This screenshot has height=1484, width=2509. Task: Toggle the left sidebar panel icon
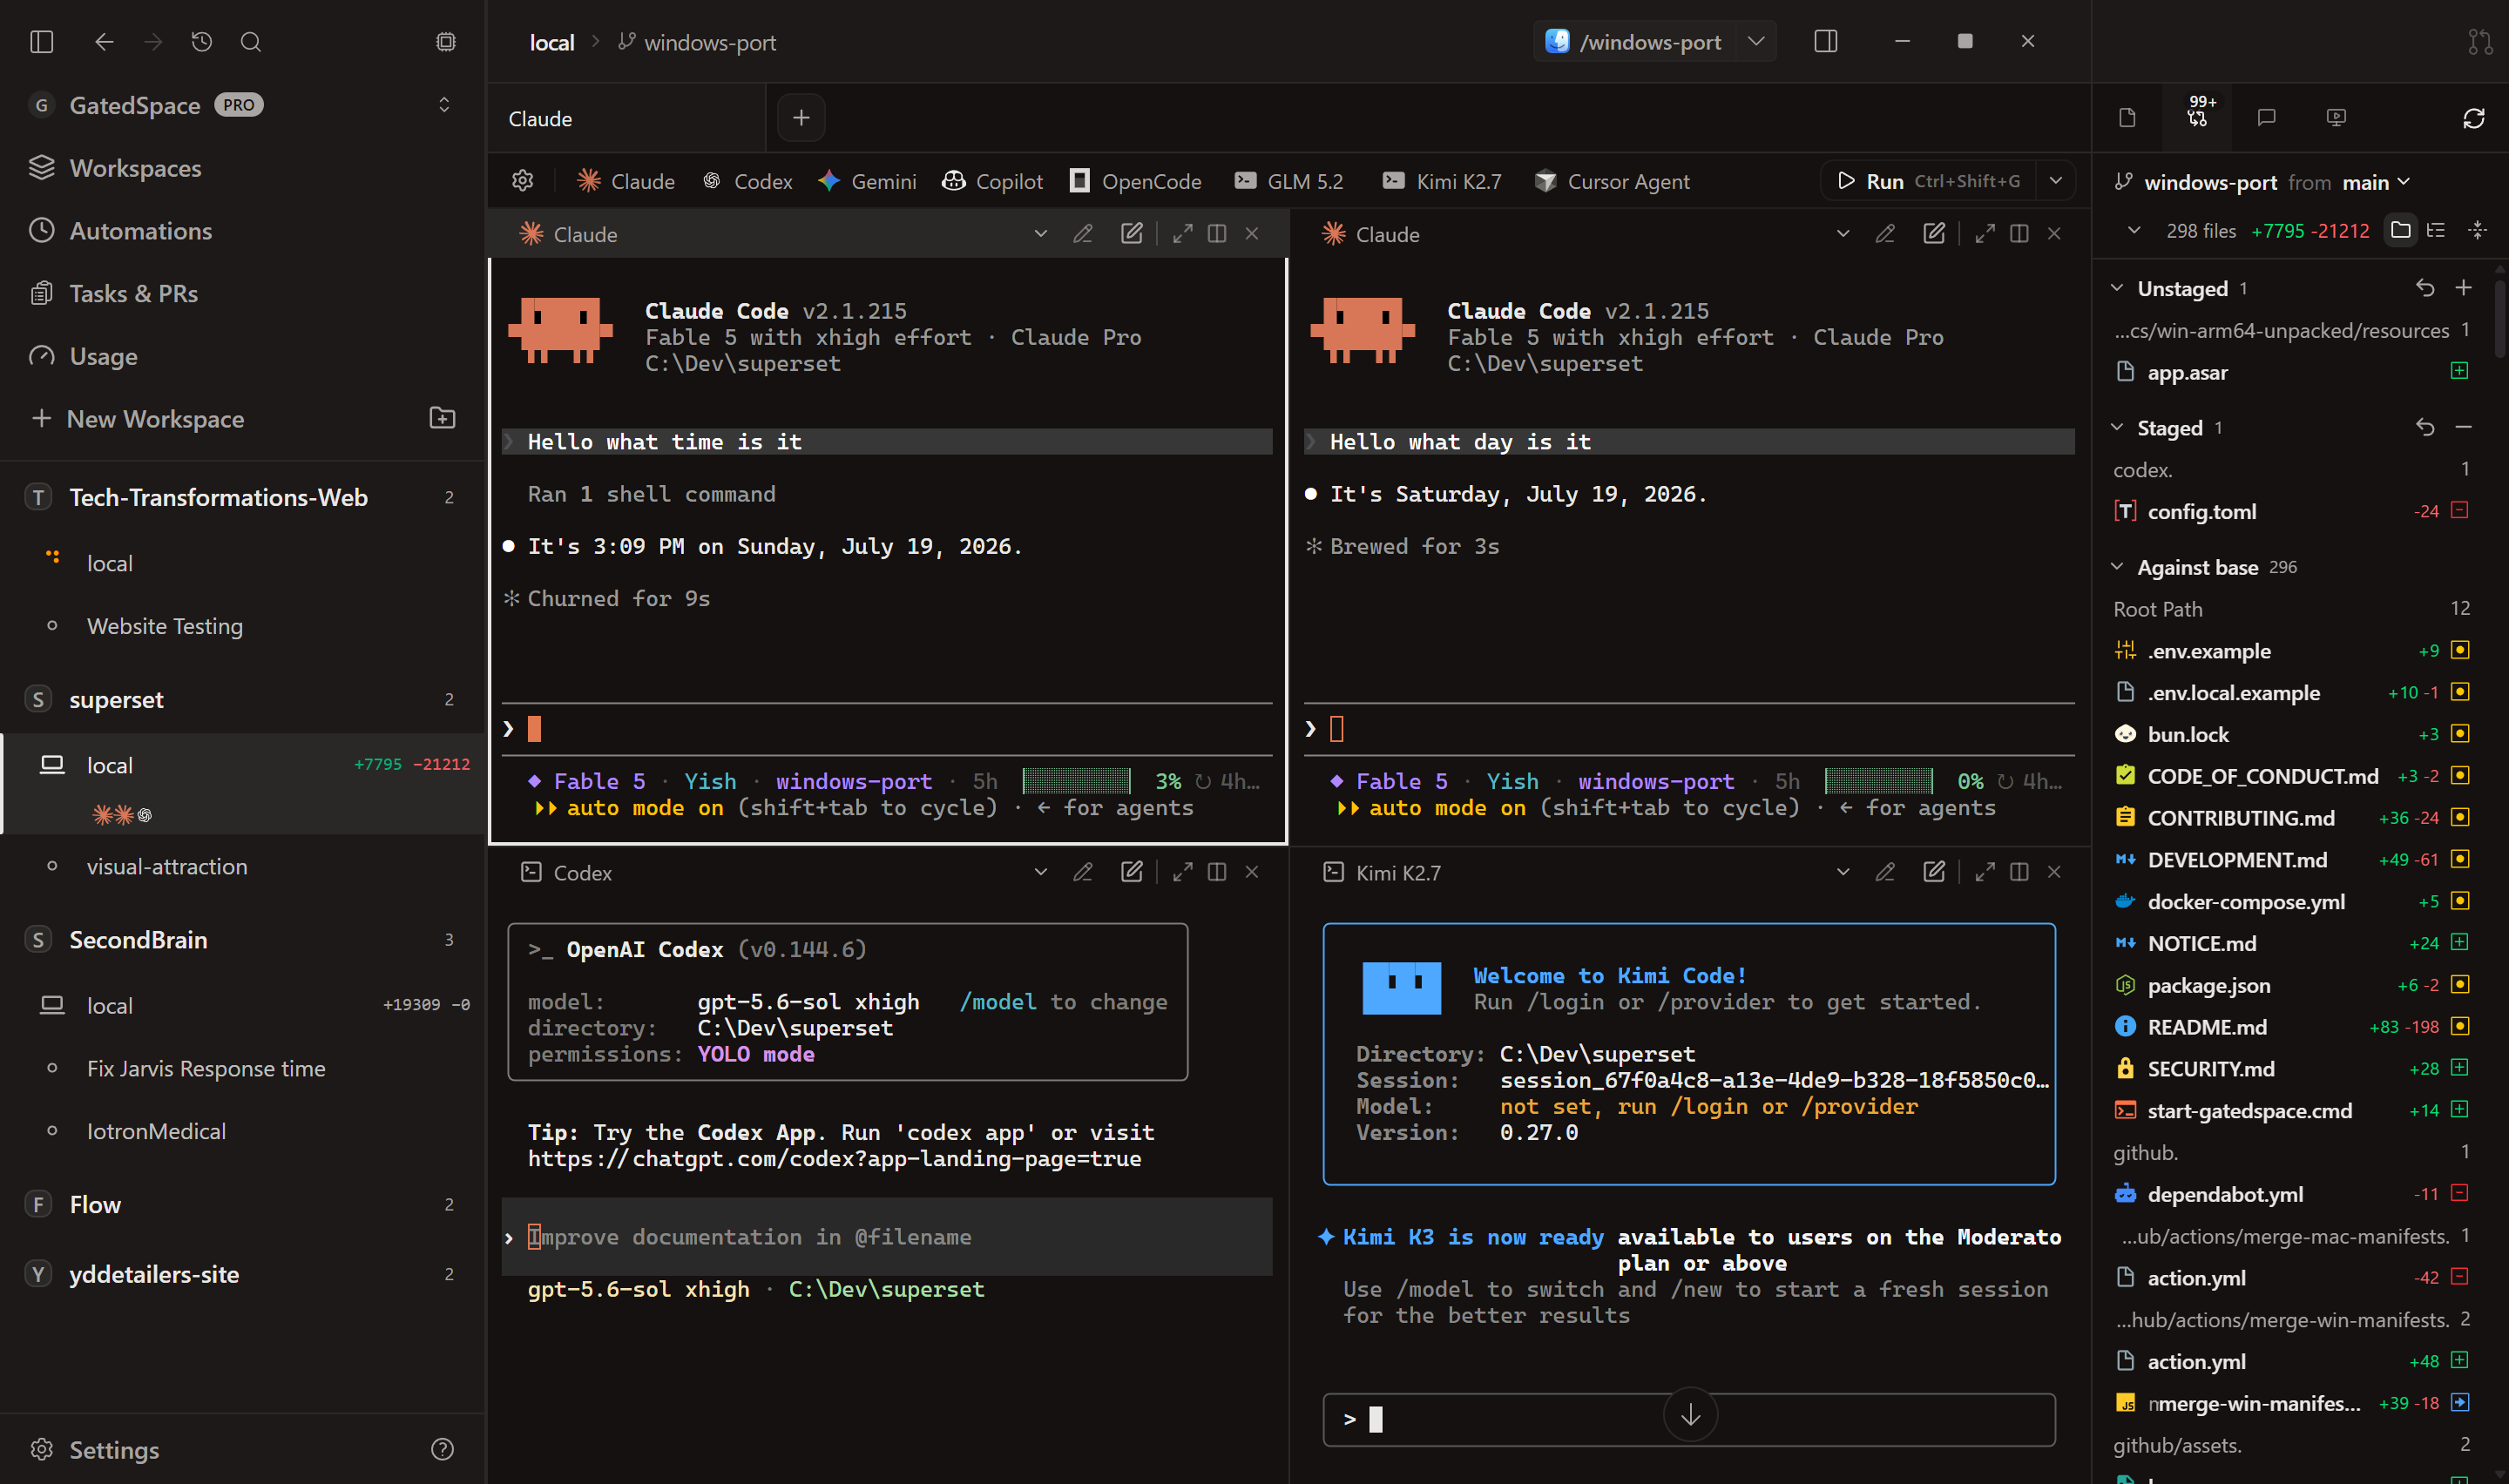pos(41,42)
